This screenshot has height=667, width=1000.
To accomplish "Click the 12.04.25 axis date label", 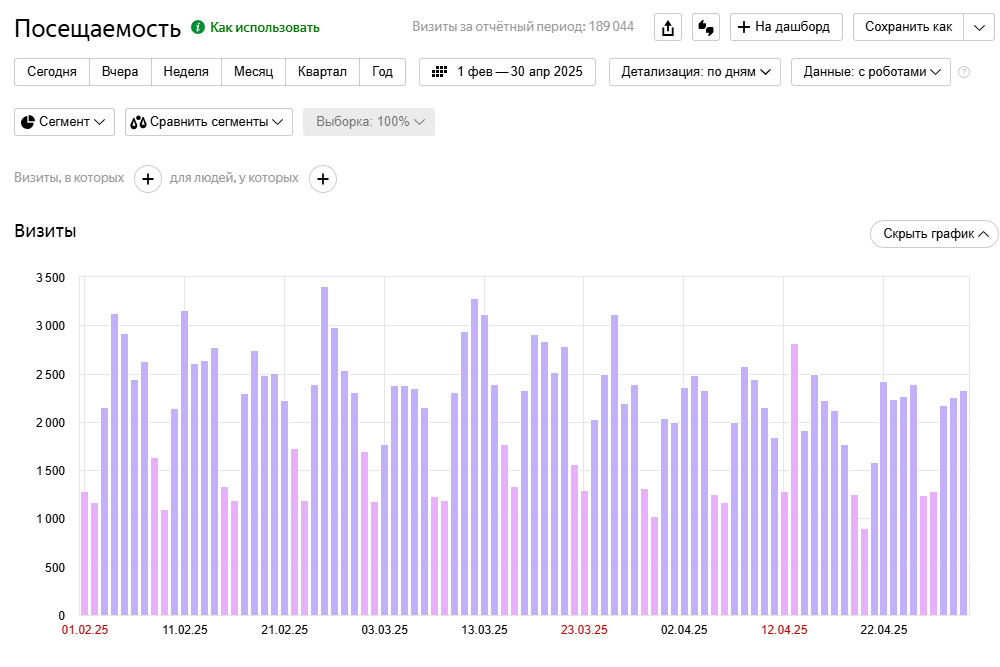I will [x=784, y=630].
